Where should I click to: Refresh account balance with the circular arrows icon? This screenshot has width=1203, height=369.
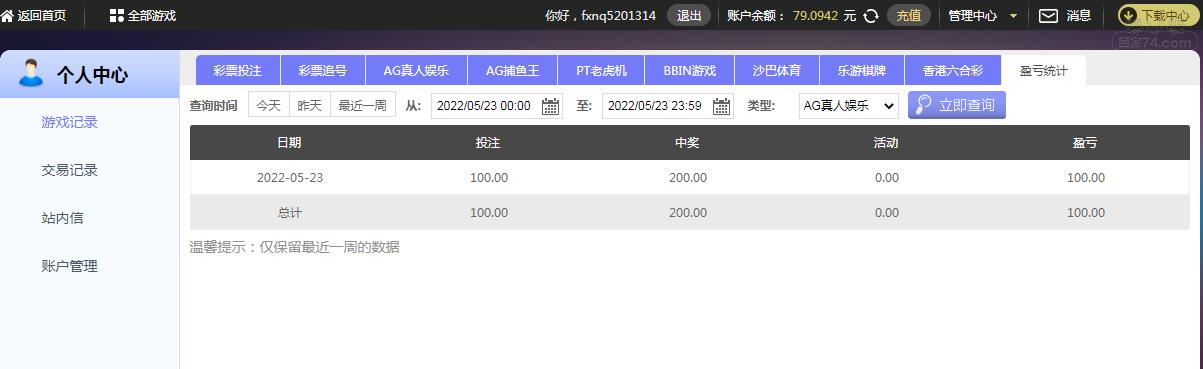coord(871,16)
